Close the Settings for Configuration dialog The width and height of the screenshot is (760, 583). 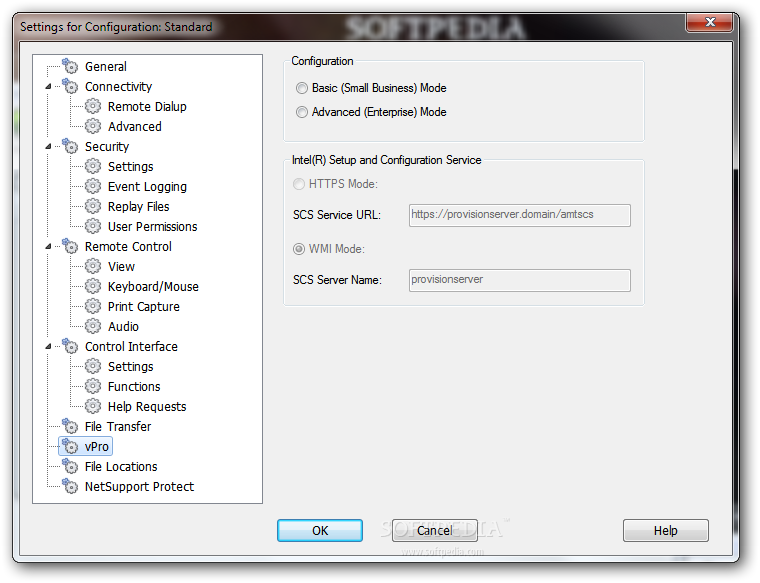tap(709, 22)
